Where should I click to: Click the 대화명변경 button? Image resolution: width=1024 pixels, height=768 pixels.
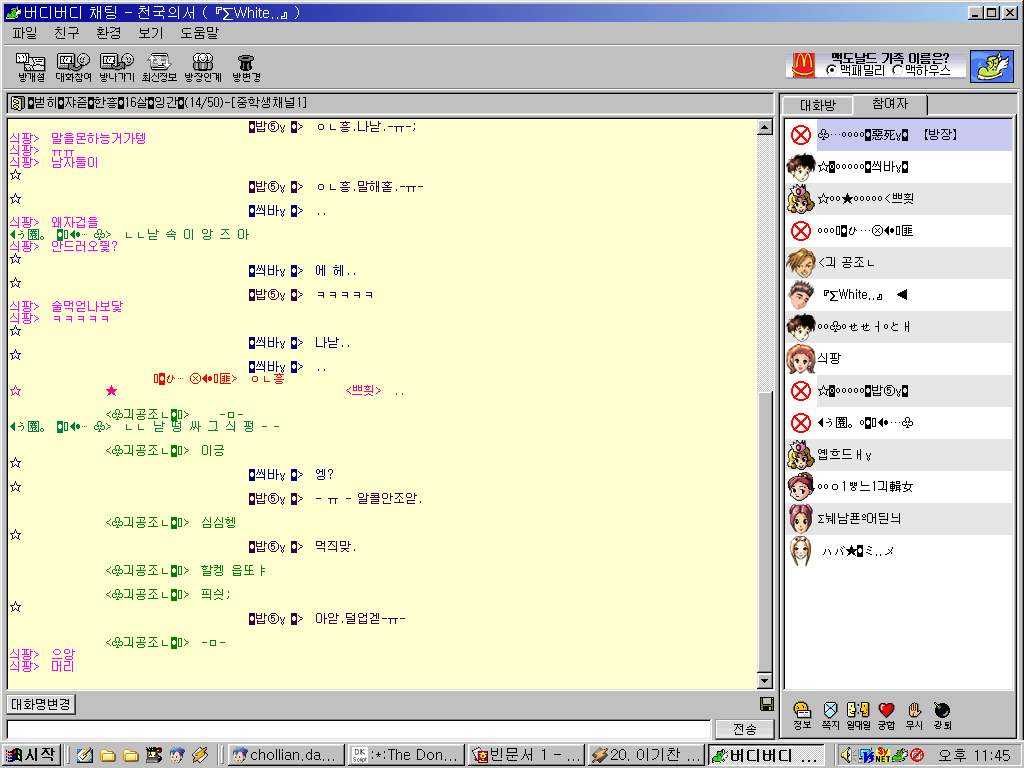click(x=40, y=704)
